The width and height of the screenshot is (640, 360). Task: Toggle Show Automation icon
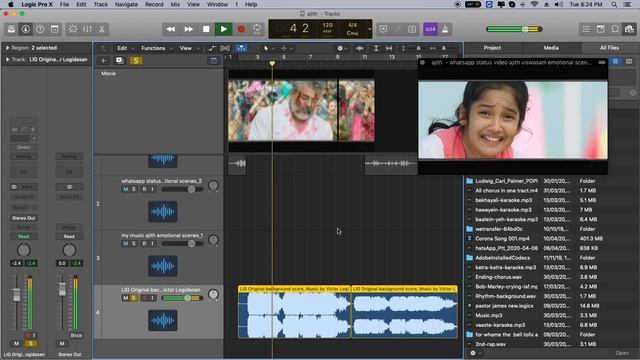coord(212,48)
